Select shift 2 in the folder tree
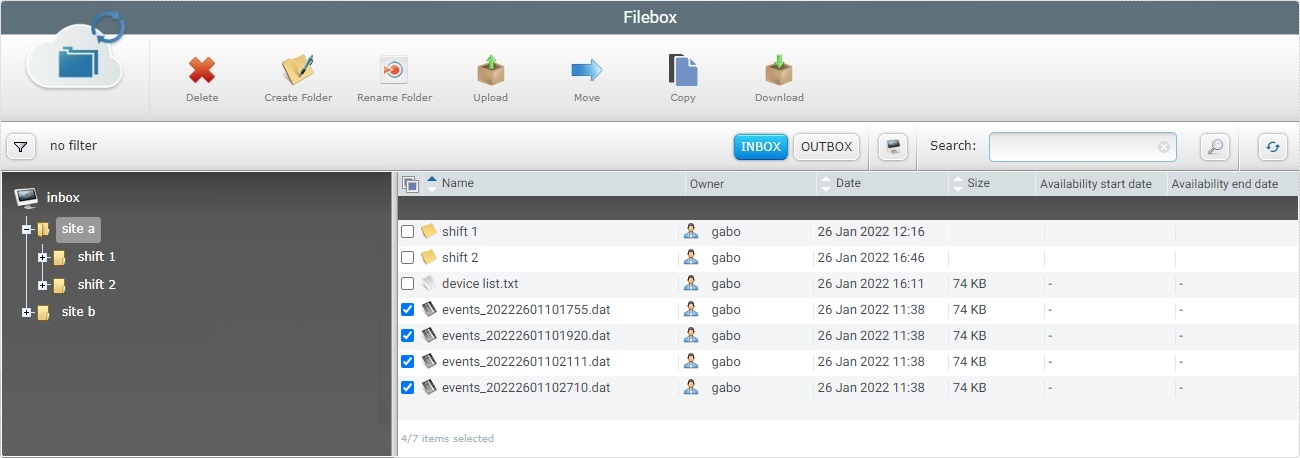Screen dimensions: 1300x458 (x=97, y=285)
